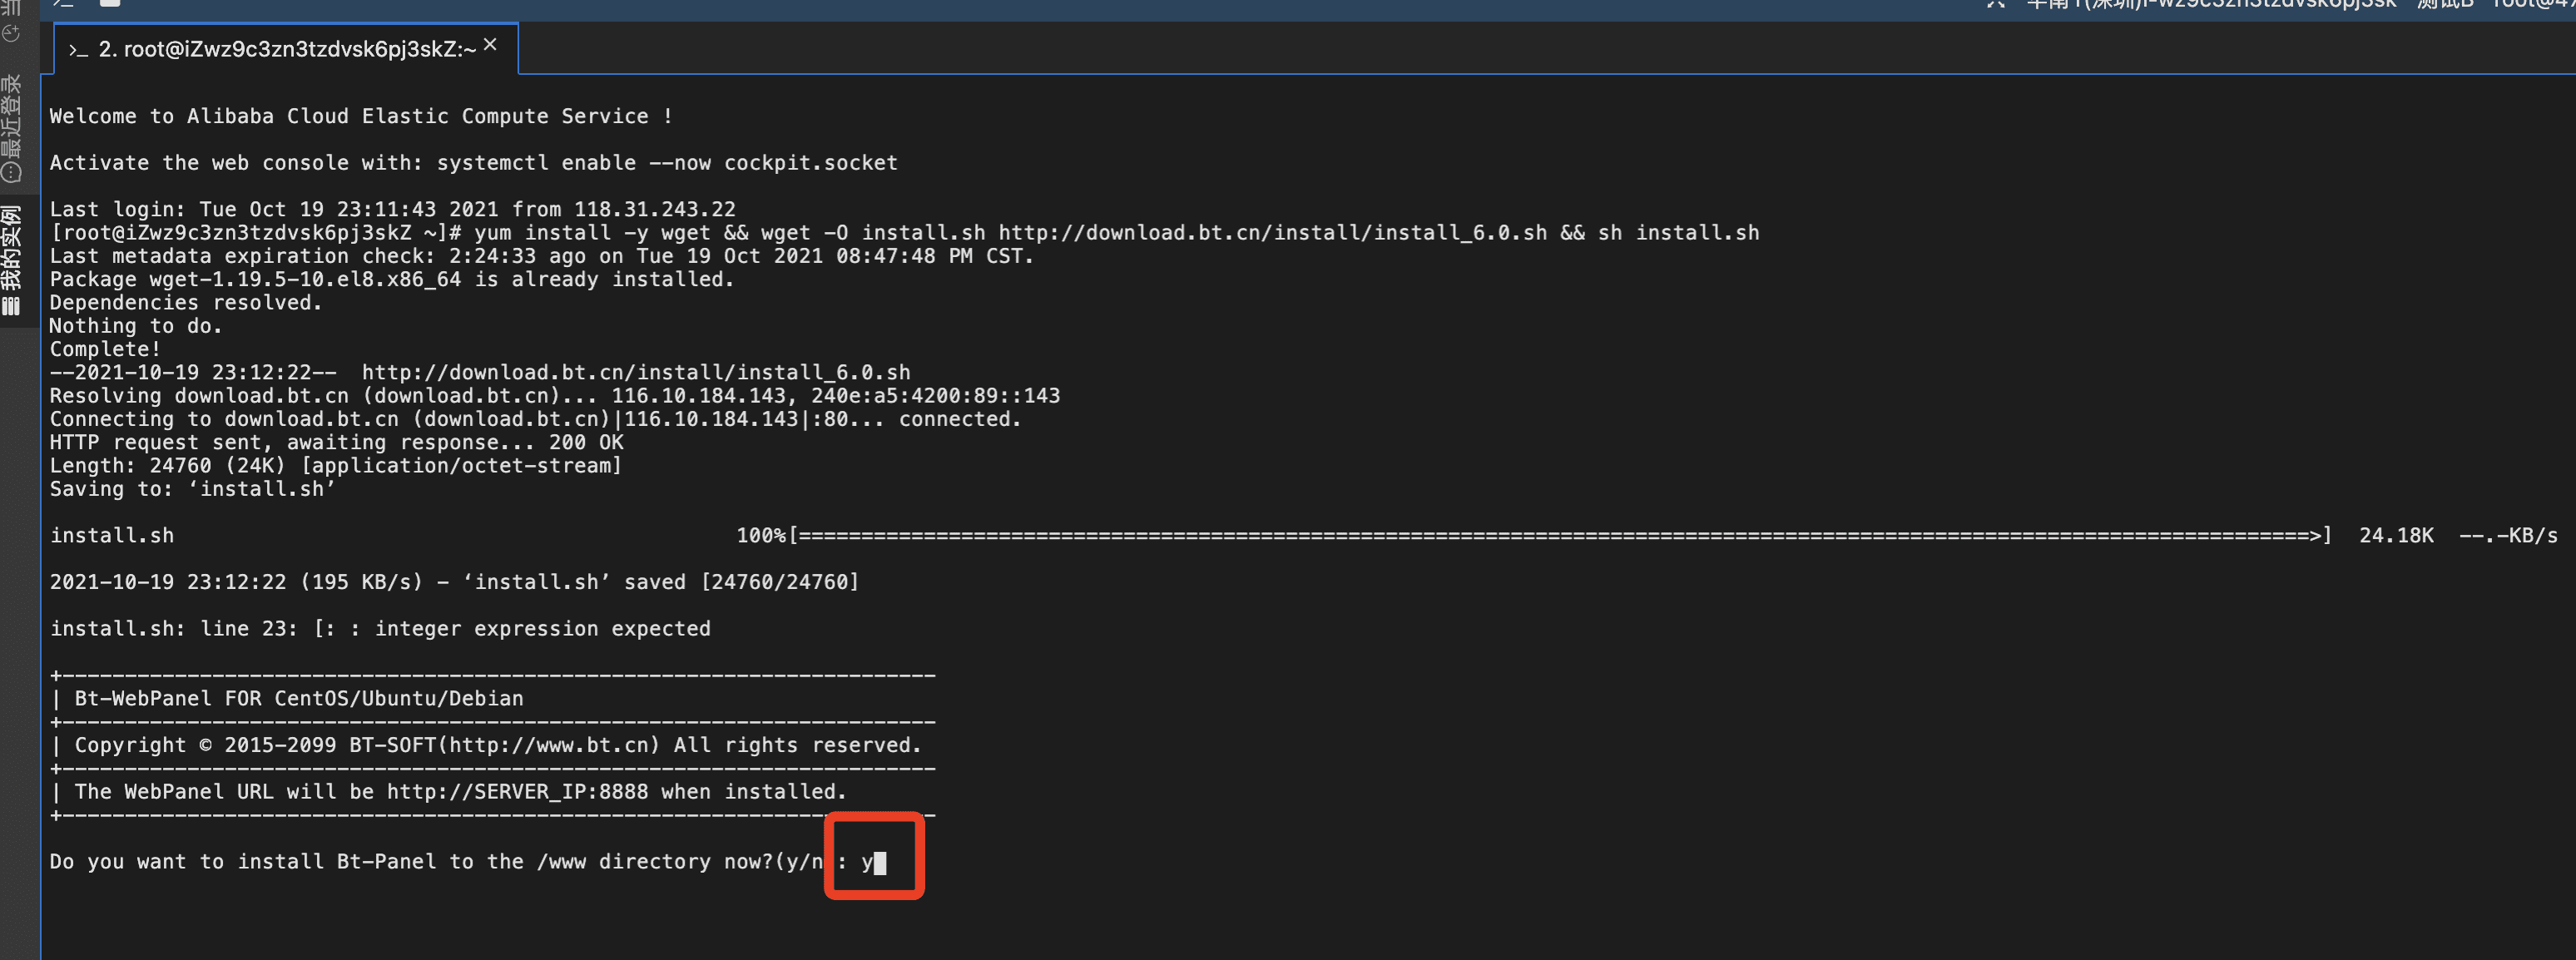2576x960 pixels.
Task: Click the terminal prompt icon in the session tab
Action: (x=78, y=50)
